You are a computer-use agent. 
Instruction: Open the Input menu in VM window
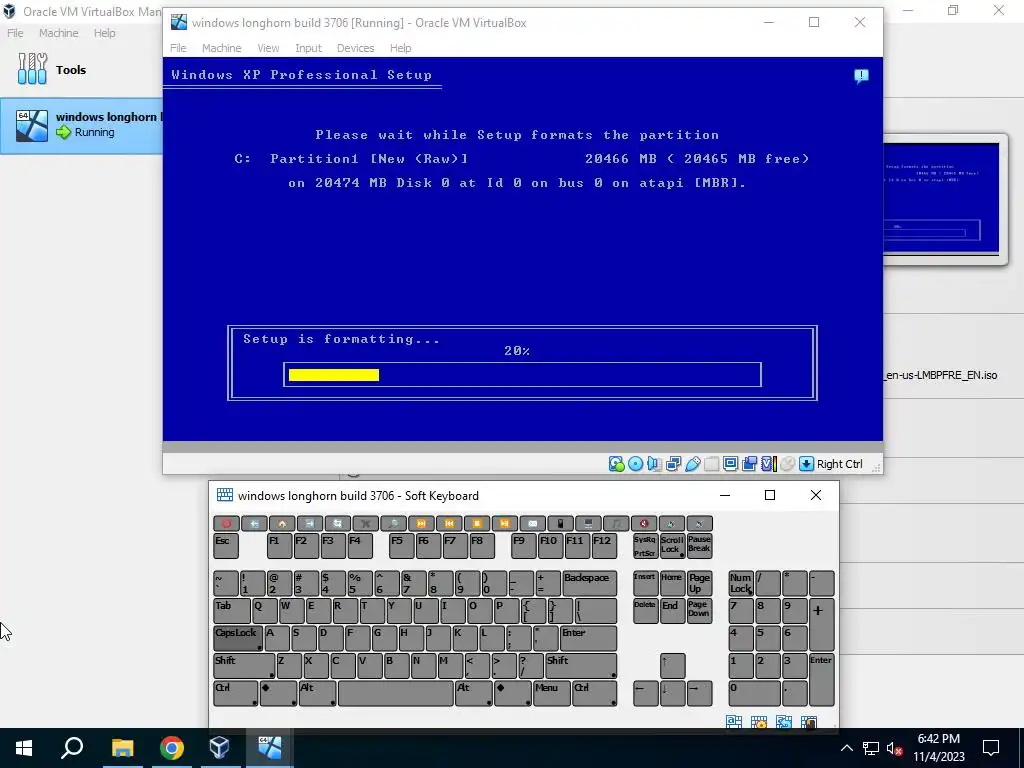(x=308, y=48)
